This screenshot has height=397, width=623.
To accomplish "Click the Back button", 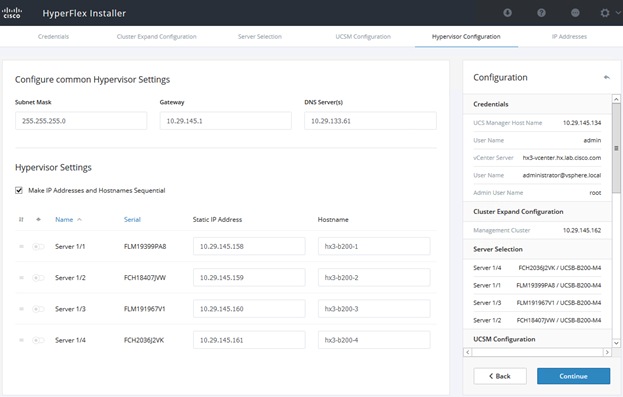I will pyautogui.click(x=500, y=376).
